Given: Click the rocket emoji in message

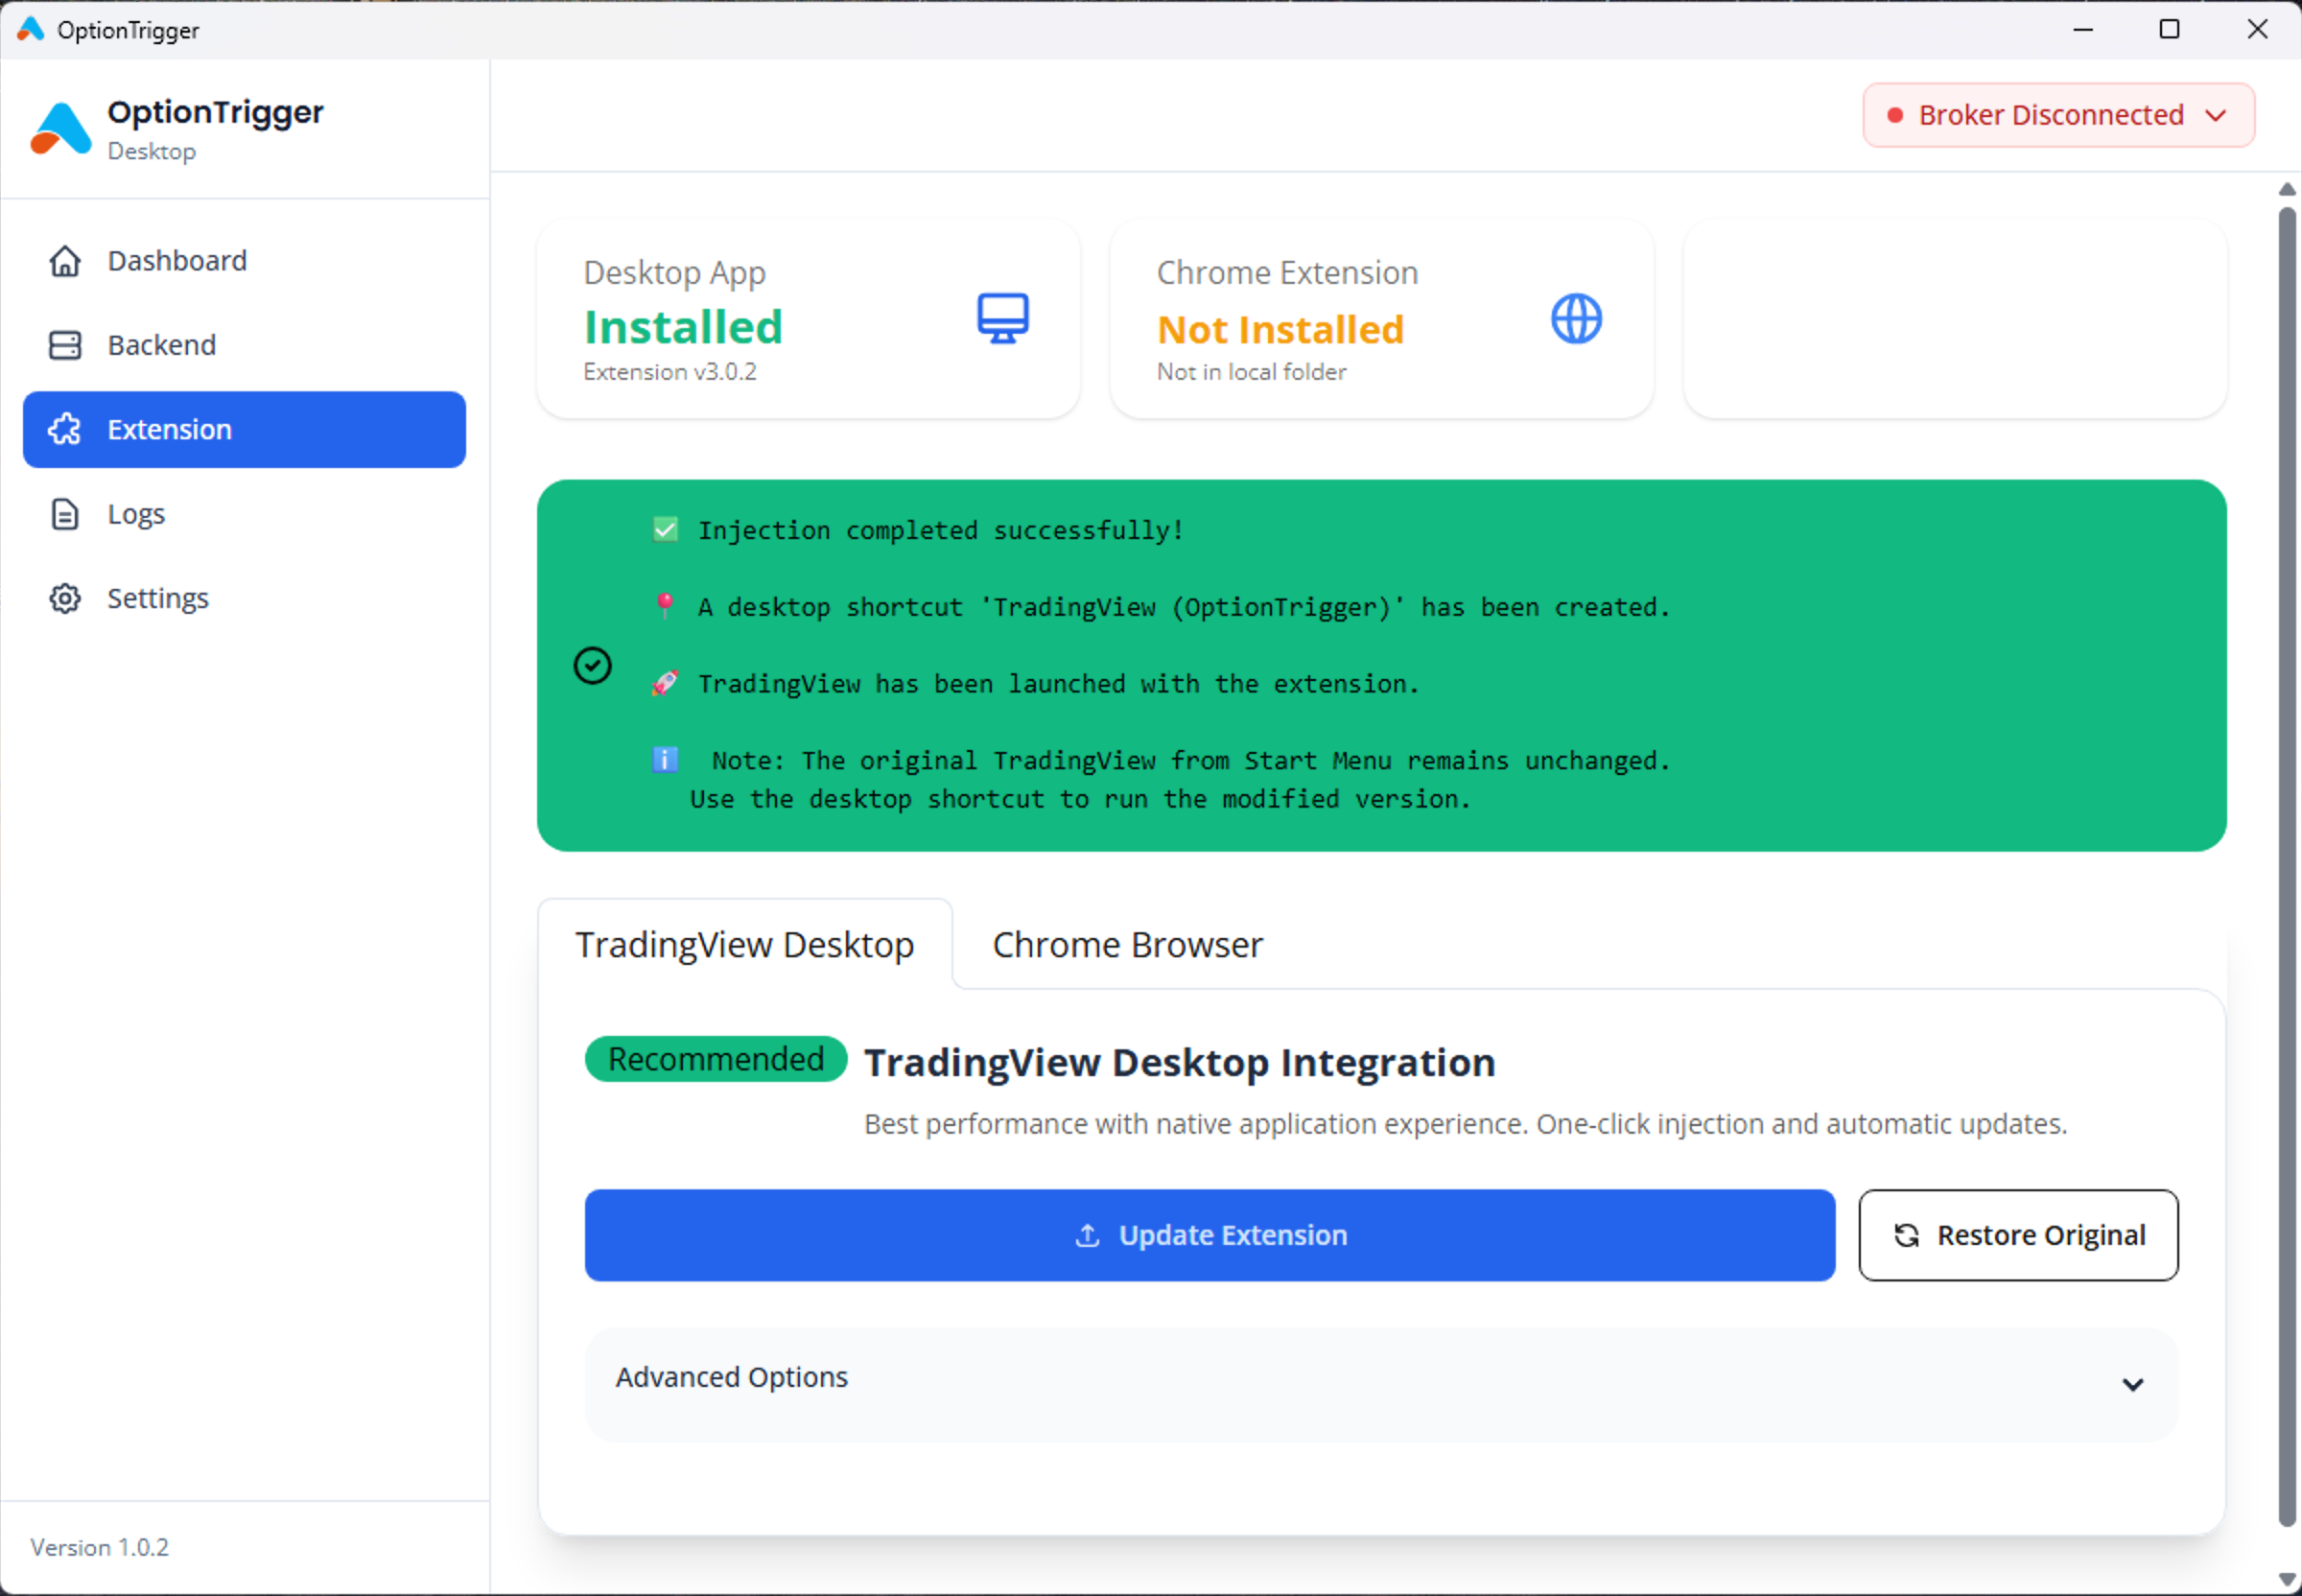Looking at the screenshot, I should (665, 683).
